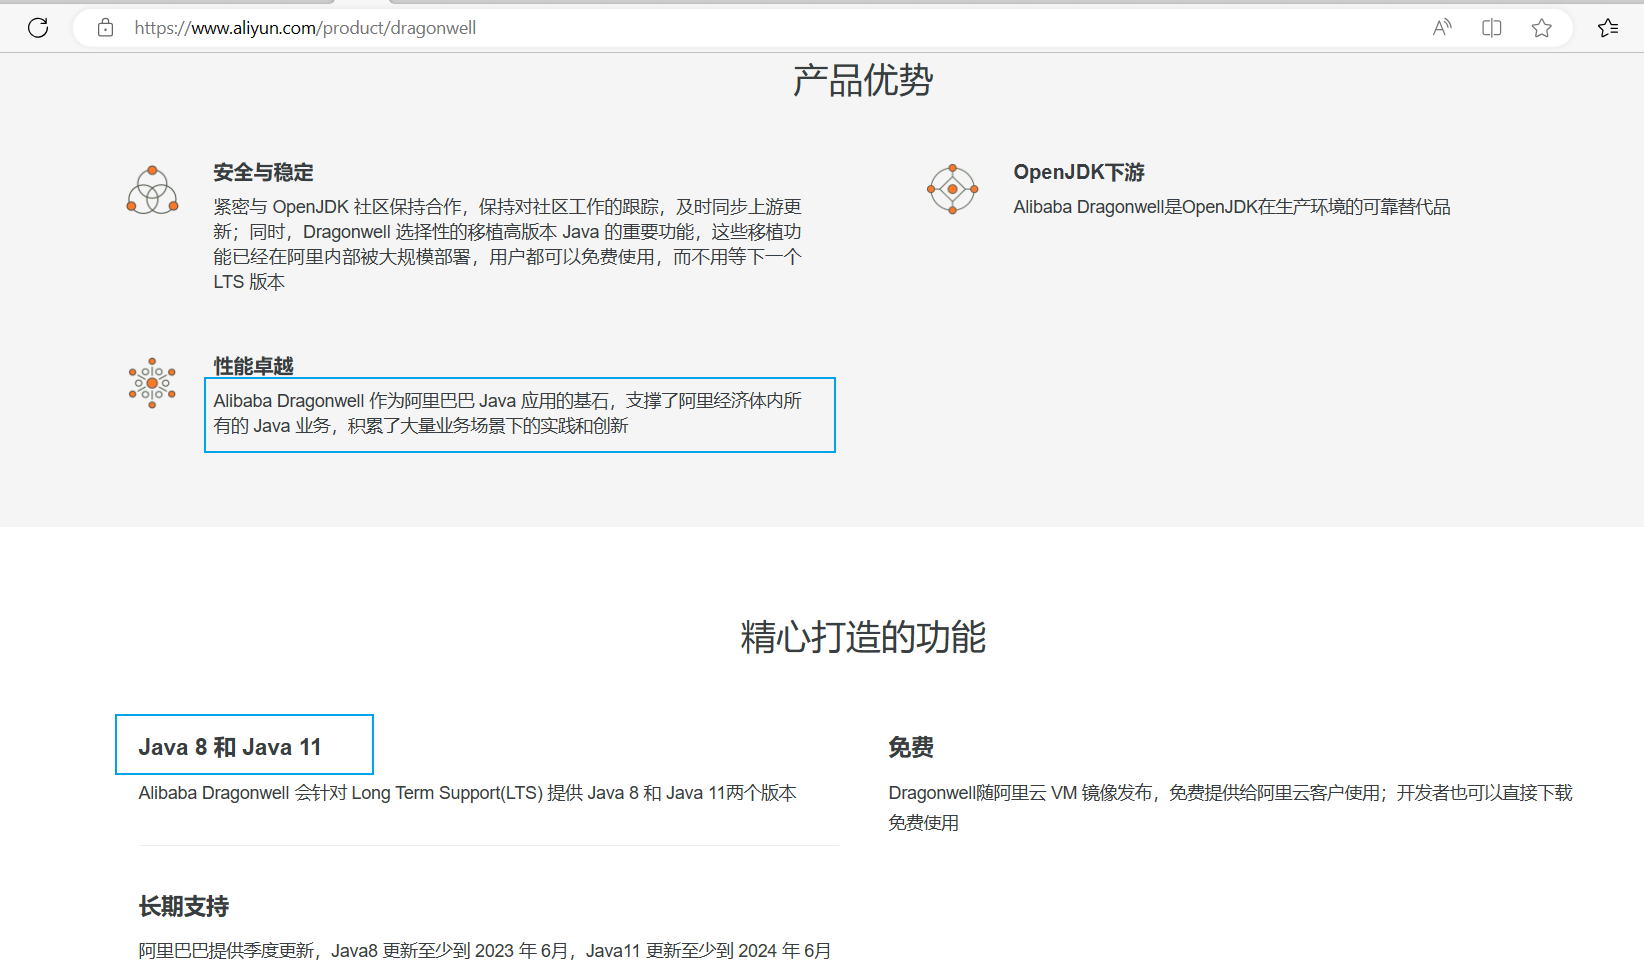Viewport: 1644px width, 972px height.
Task: Click the 安全与稳定 three-circle icon
Action: (152, 190)
